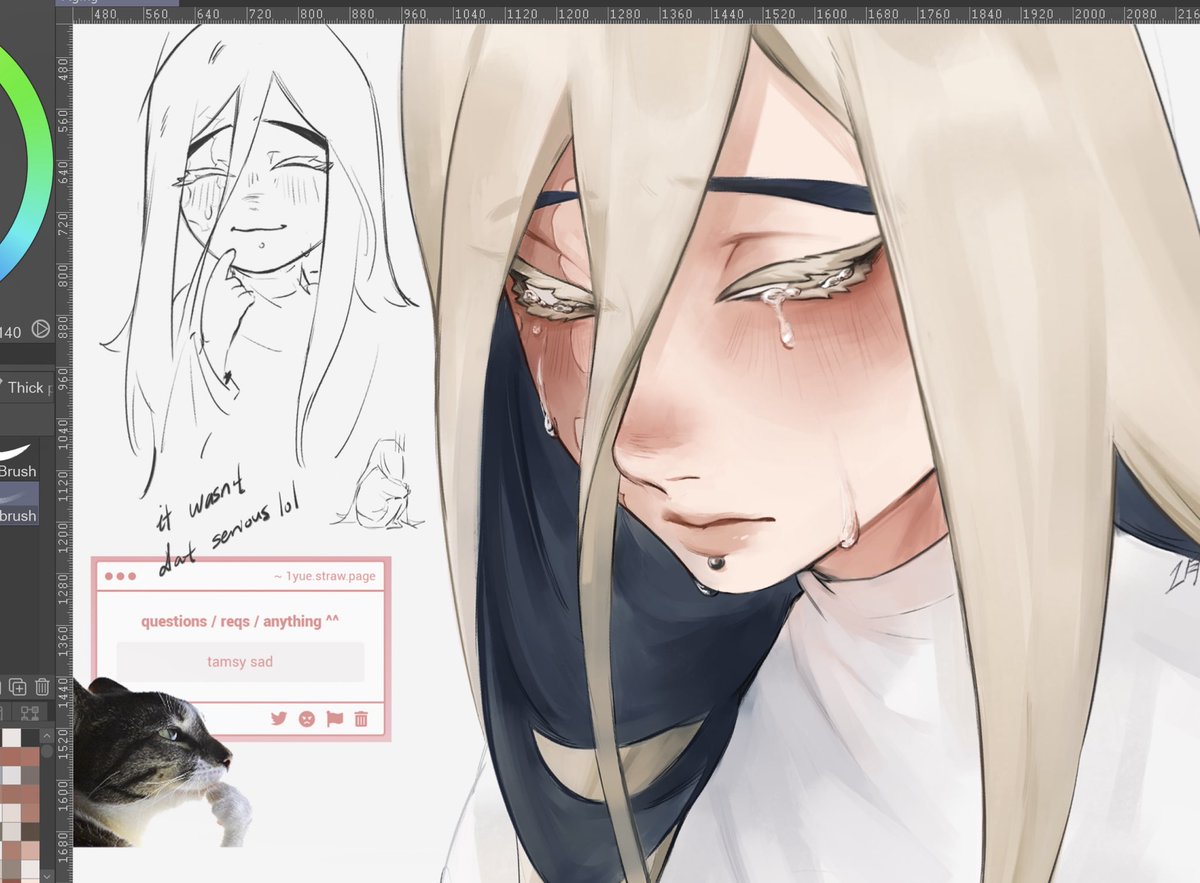Choose the Brush sub tool with white stroke preview
The height and width of the screenshot is (883, 1200).
(19, 461)
